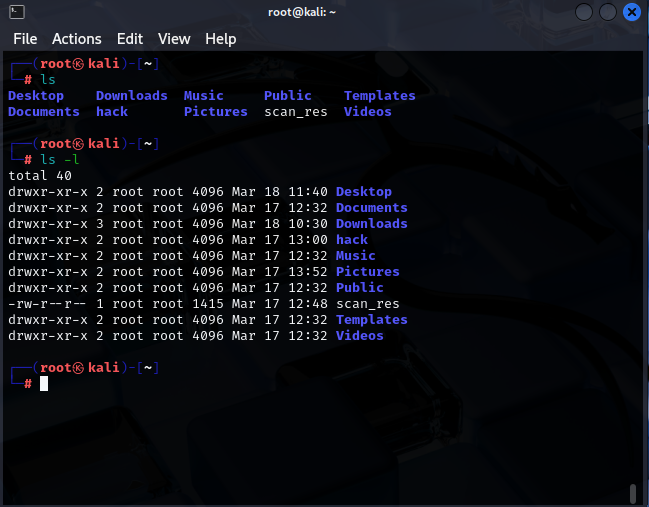Click the file size 1415

coord(208,304)
